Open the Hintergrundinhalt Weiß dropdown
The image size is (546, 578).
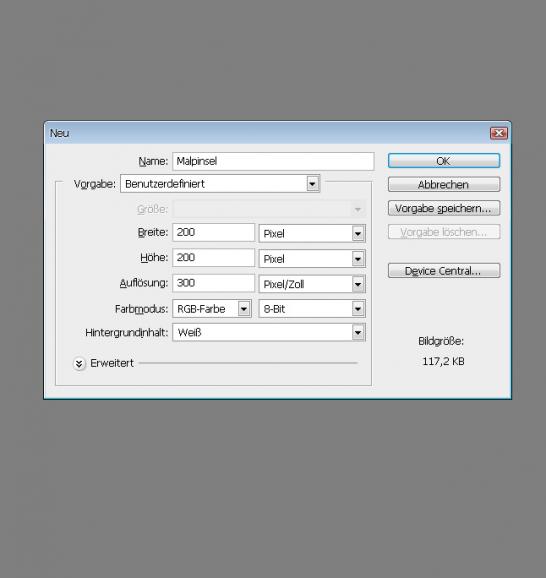click(269, 332)
